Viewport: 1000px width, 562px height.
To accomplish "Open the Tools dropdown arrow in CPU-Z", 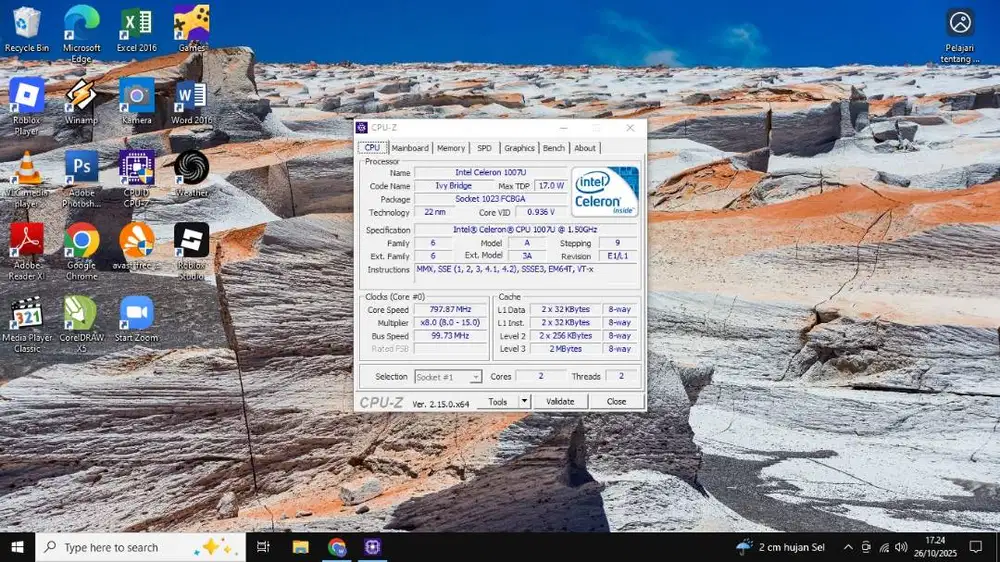I will pyautogui.click(x=524, y=401).
